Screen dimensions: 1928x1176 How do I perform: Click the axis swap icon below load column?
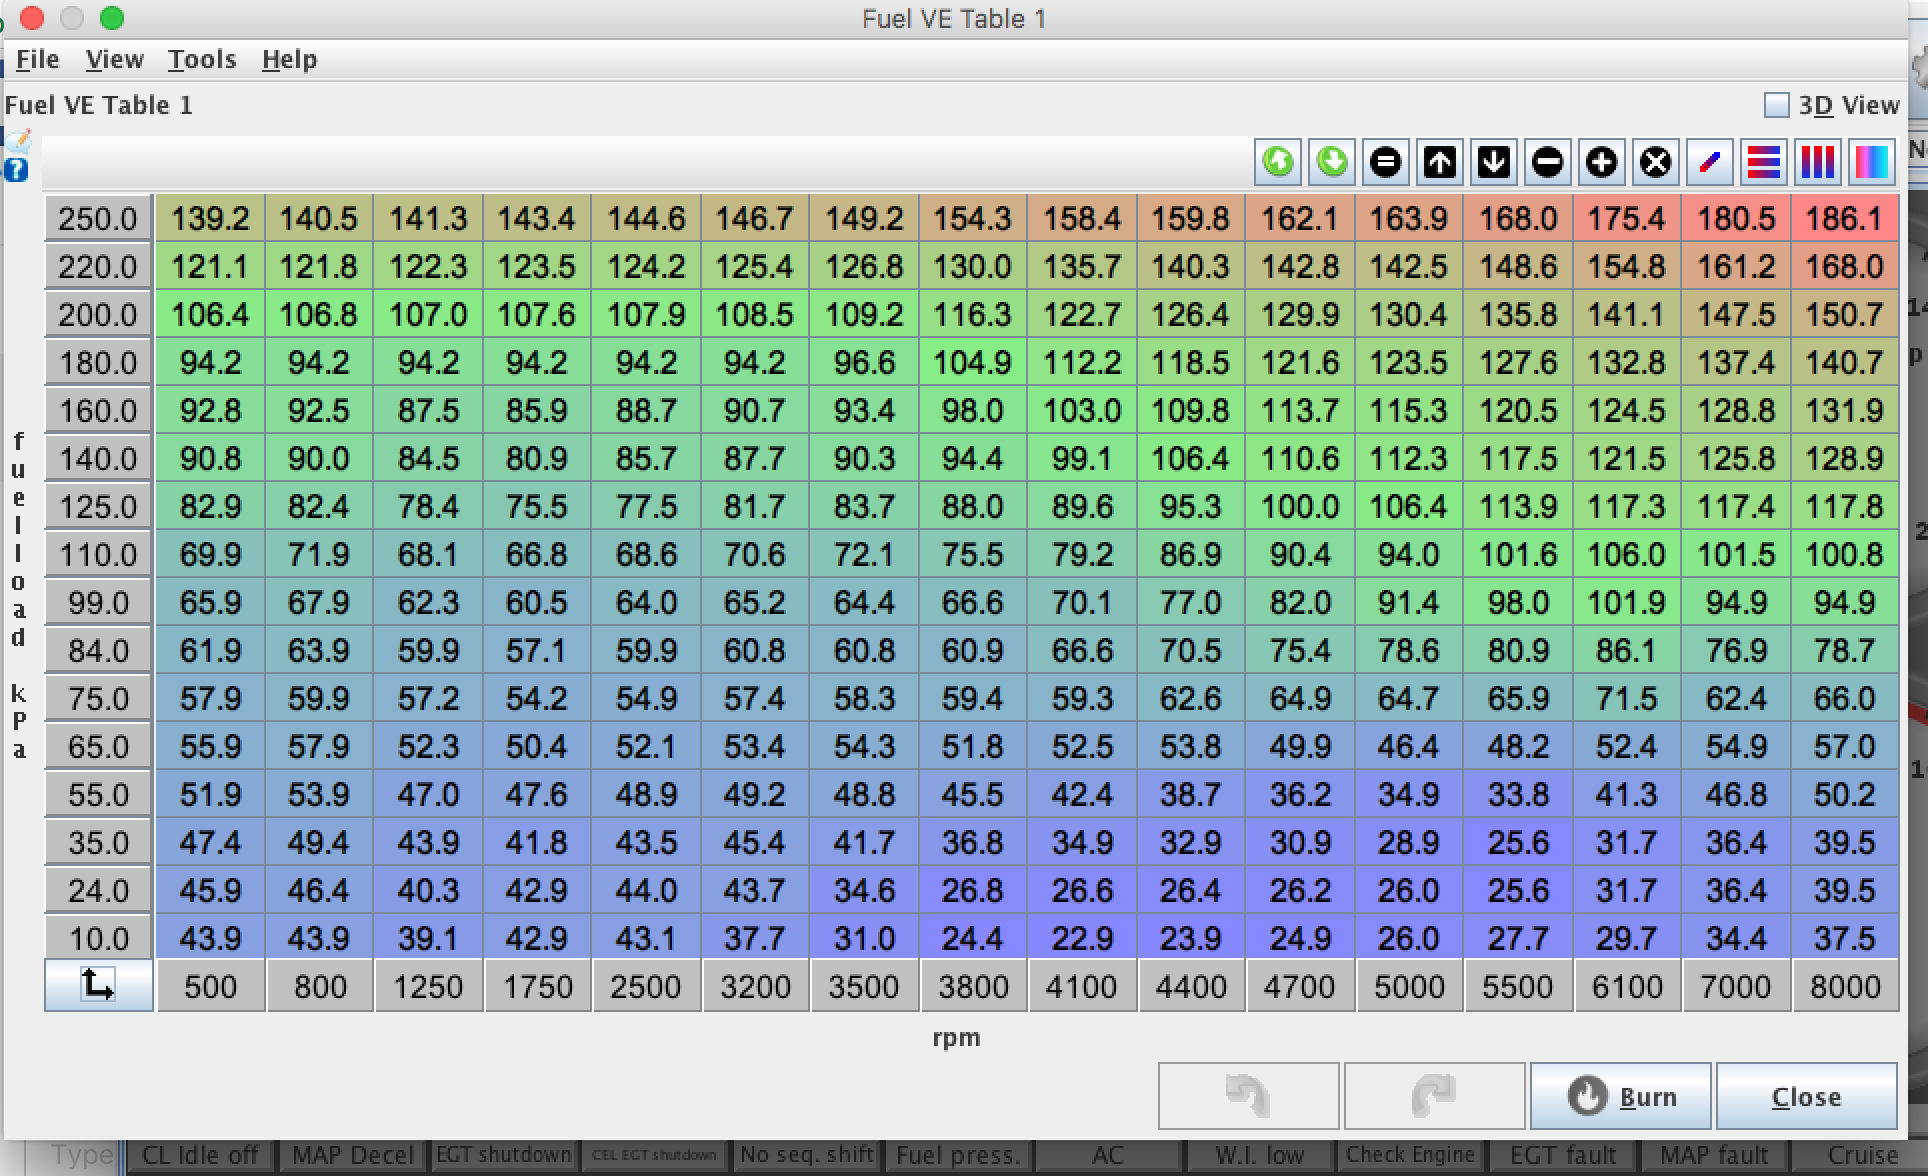[98, 986]
